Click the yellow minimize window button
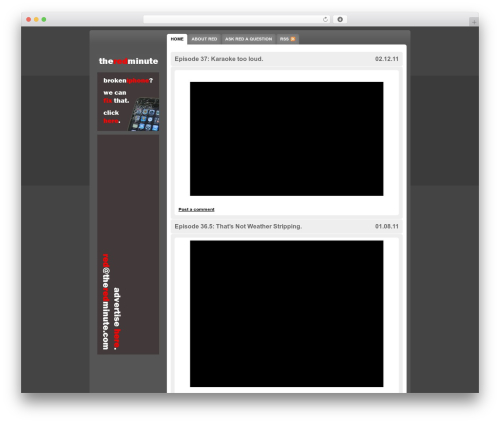500x423 pixels. coord(36,19)
